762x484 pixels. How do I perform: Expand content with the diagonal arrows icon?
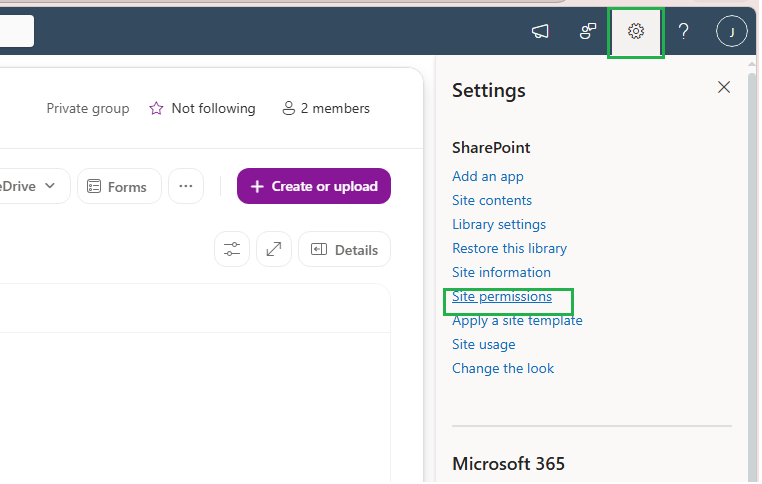click(x=275, y=250)
